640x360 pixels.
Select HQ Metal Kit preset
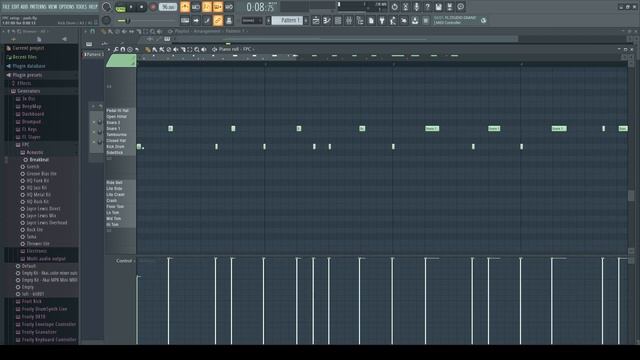click(38, 195)
